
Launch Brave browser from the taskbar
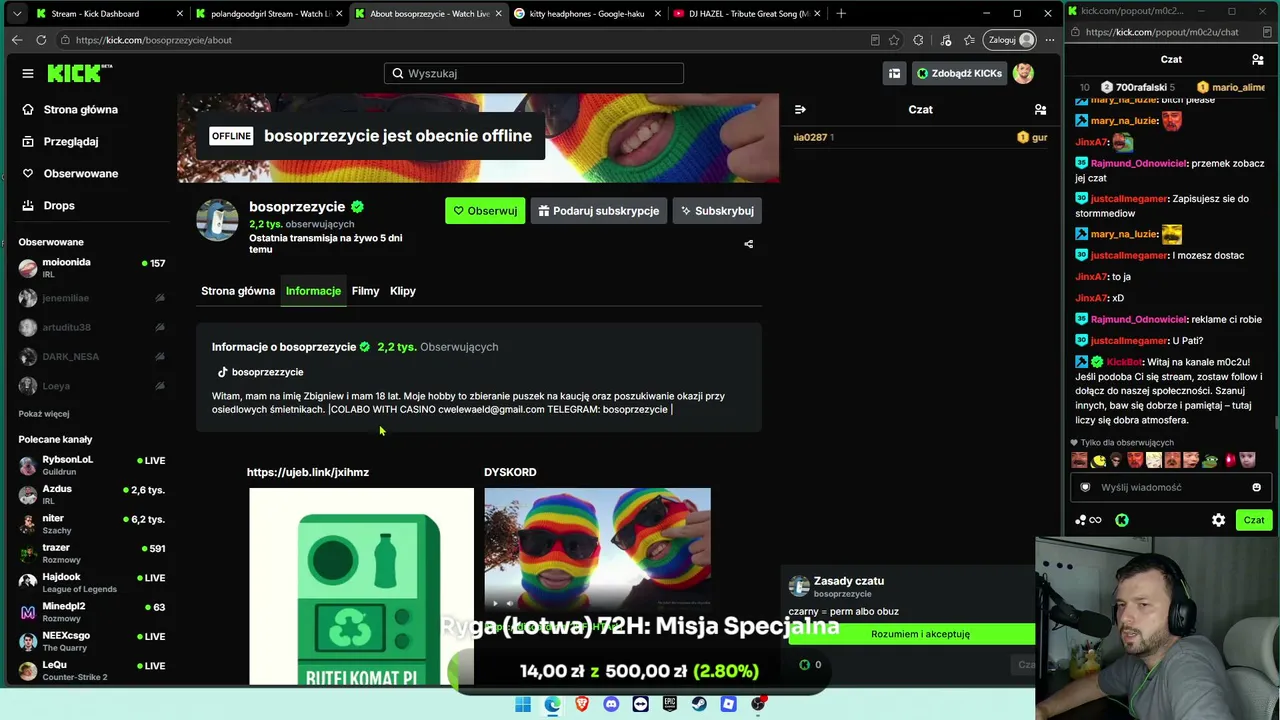[x=582, y=704]
